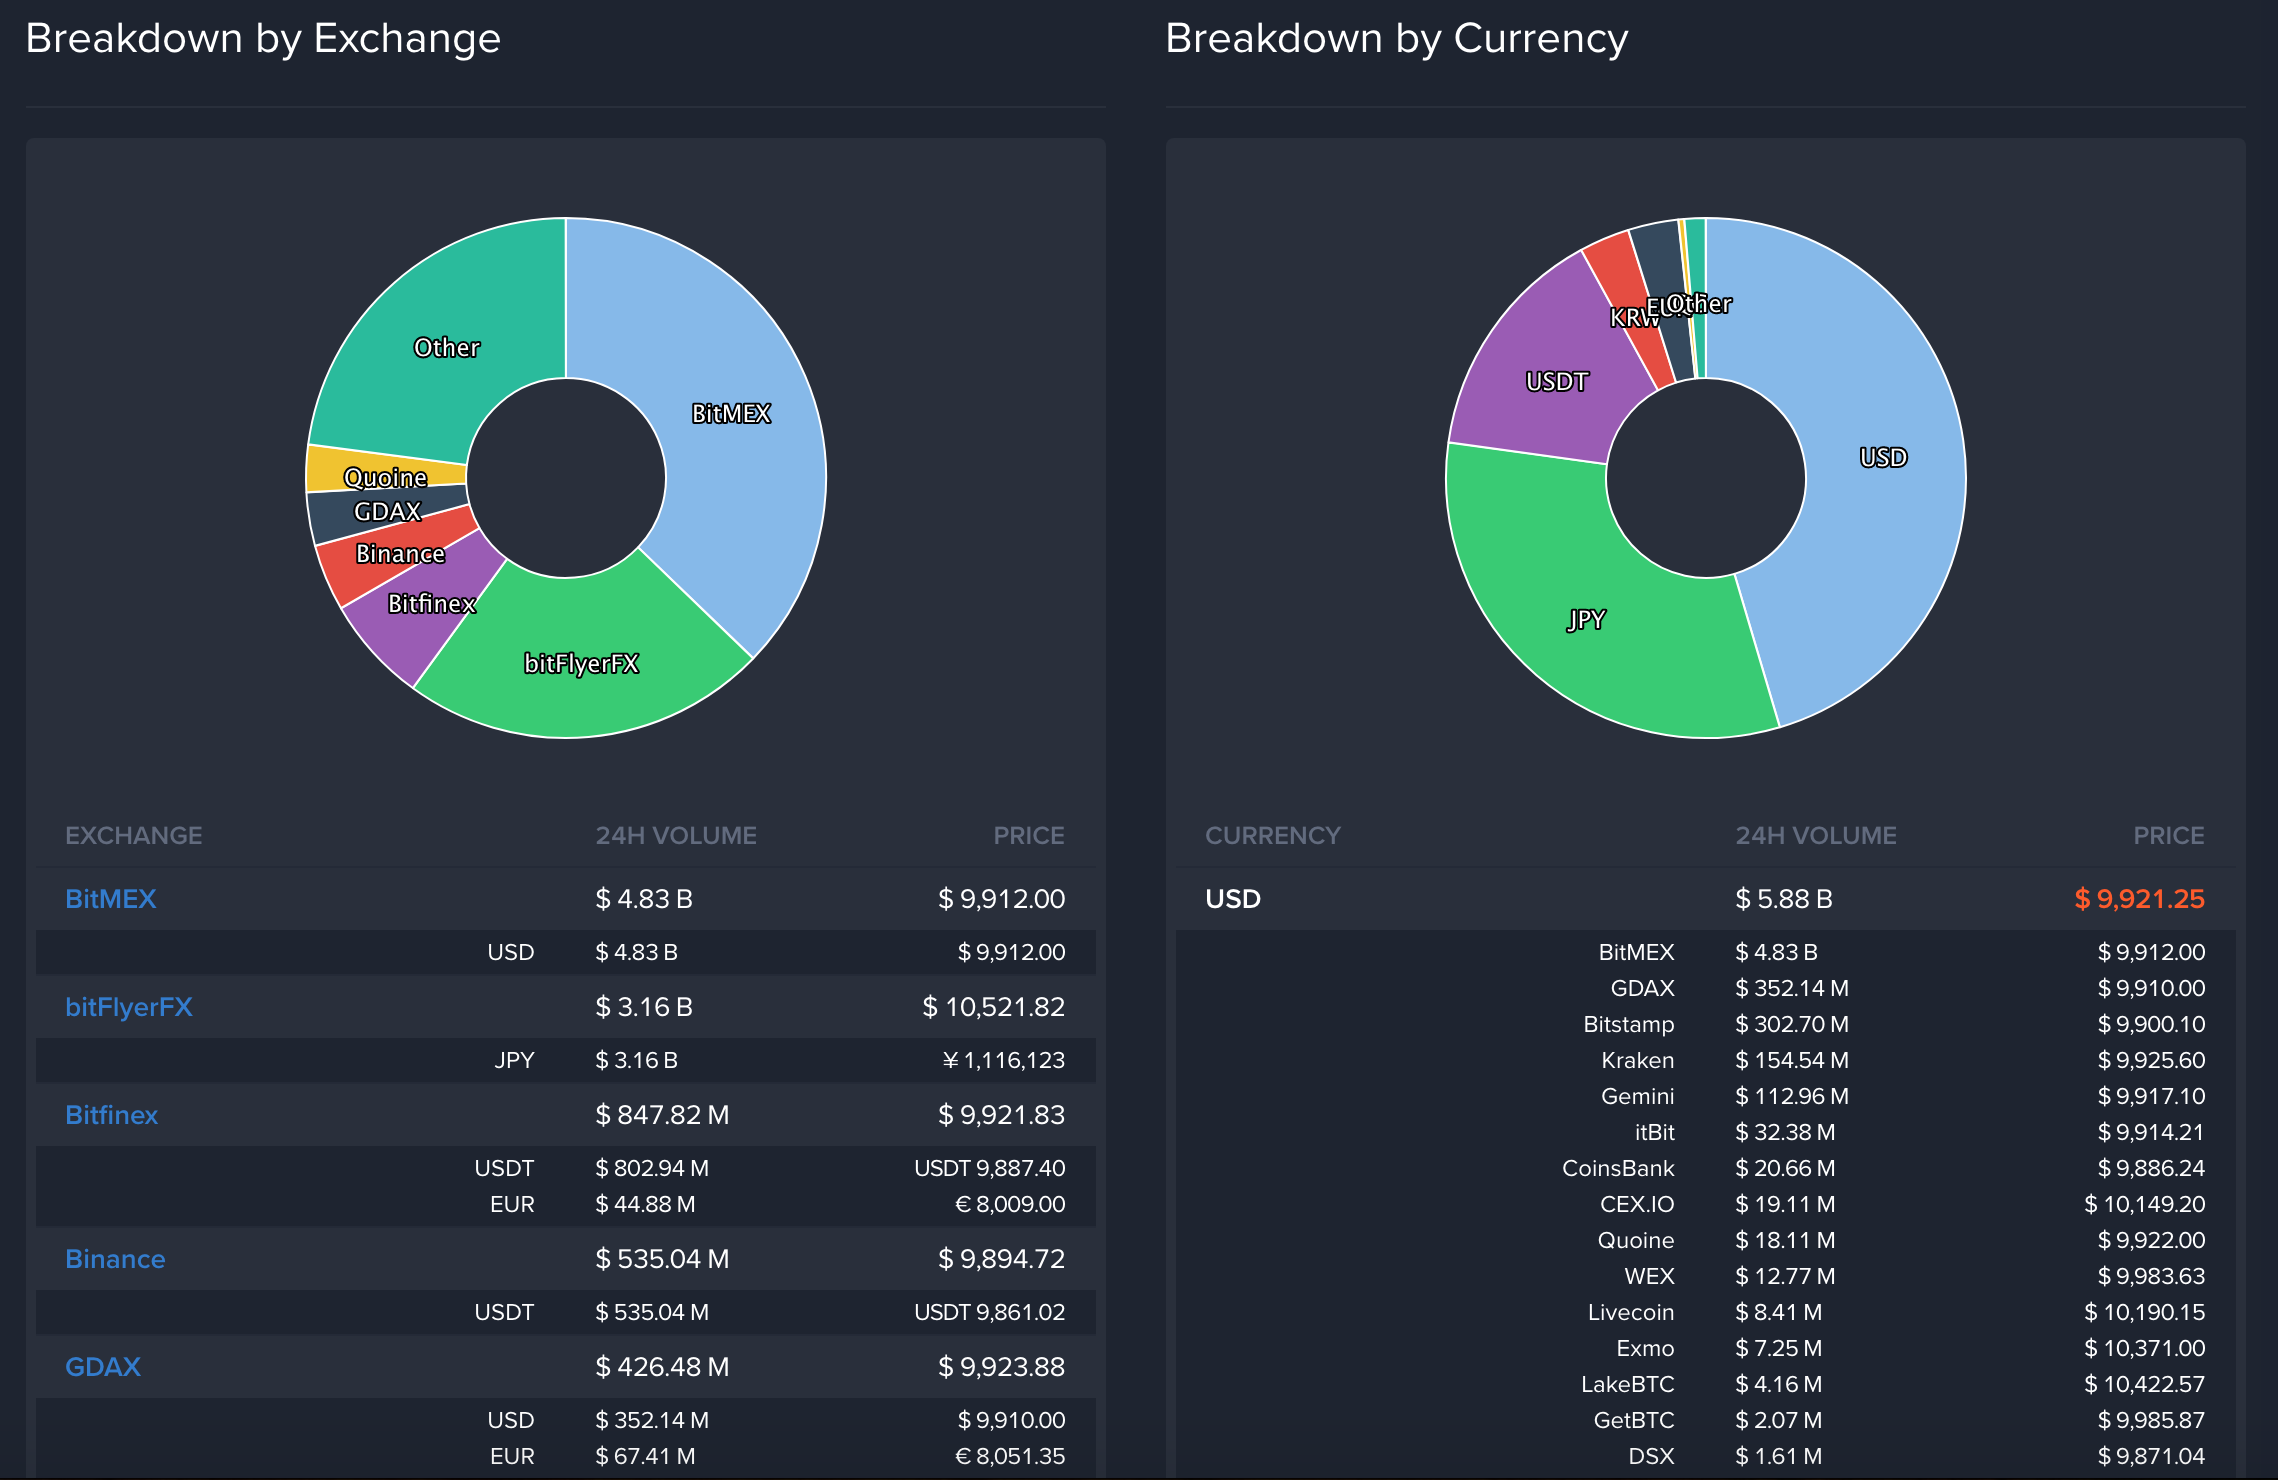Viewport: 2278px width, 1480px height.
Task: Open the Binance exchange link
Action: click(115, 1259)
